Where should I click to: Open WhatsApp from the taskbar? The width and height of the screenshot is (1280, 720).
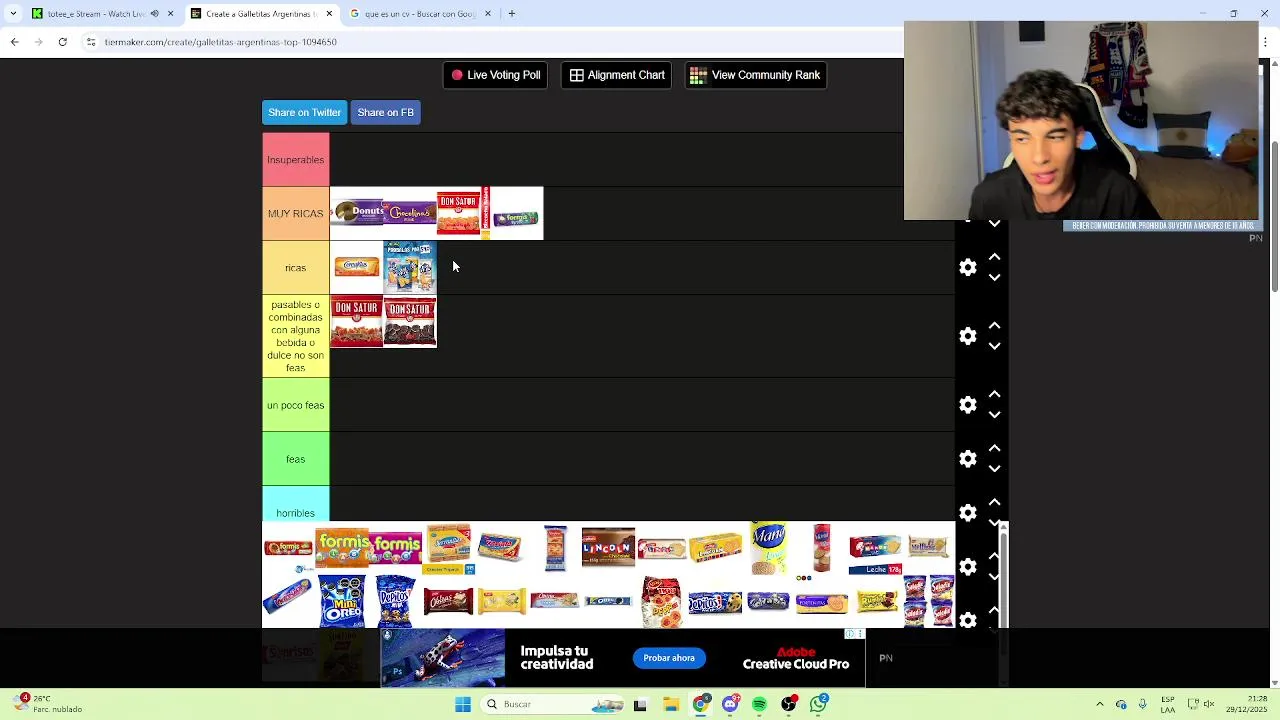point(819,705)
